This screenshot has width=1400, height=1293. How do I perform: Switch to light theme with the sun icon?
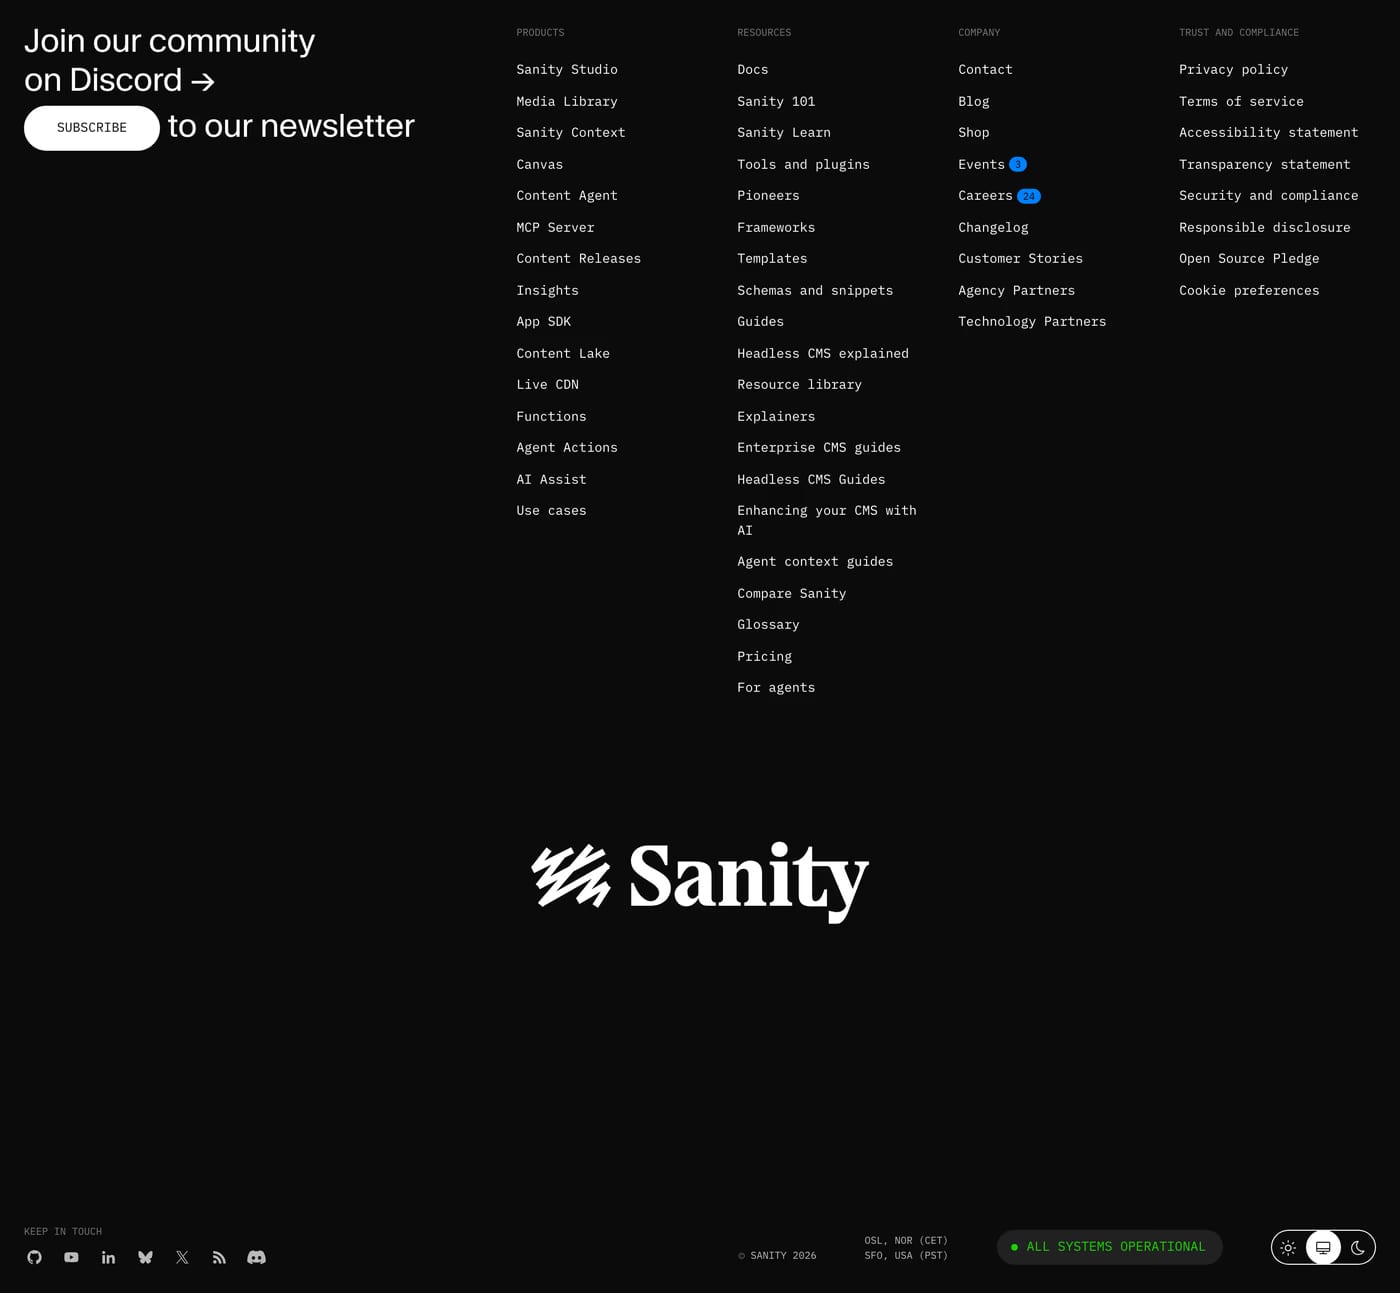[1288, 1247]
